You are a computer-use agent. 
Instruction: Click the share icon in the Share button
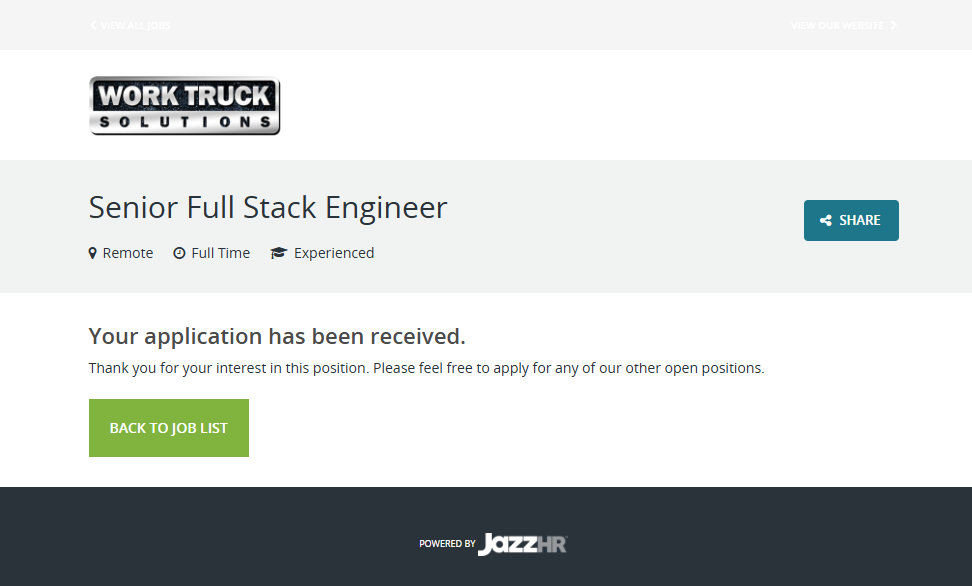click(825, 221)
